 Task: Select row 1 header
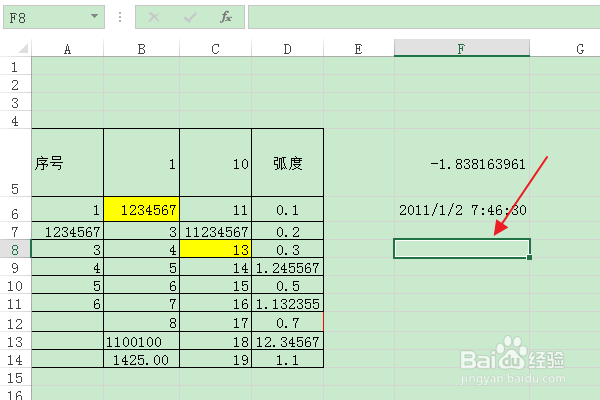pyautogui.click(x=15, y=66)
